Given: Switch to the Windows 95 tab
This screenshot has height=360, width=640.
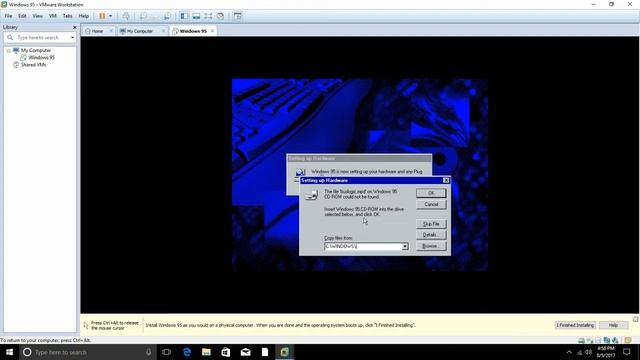Looking at the screenshot, I should (193, 31).
